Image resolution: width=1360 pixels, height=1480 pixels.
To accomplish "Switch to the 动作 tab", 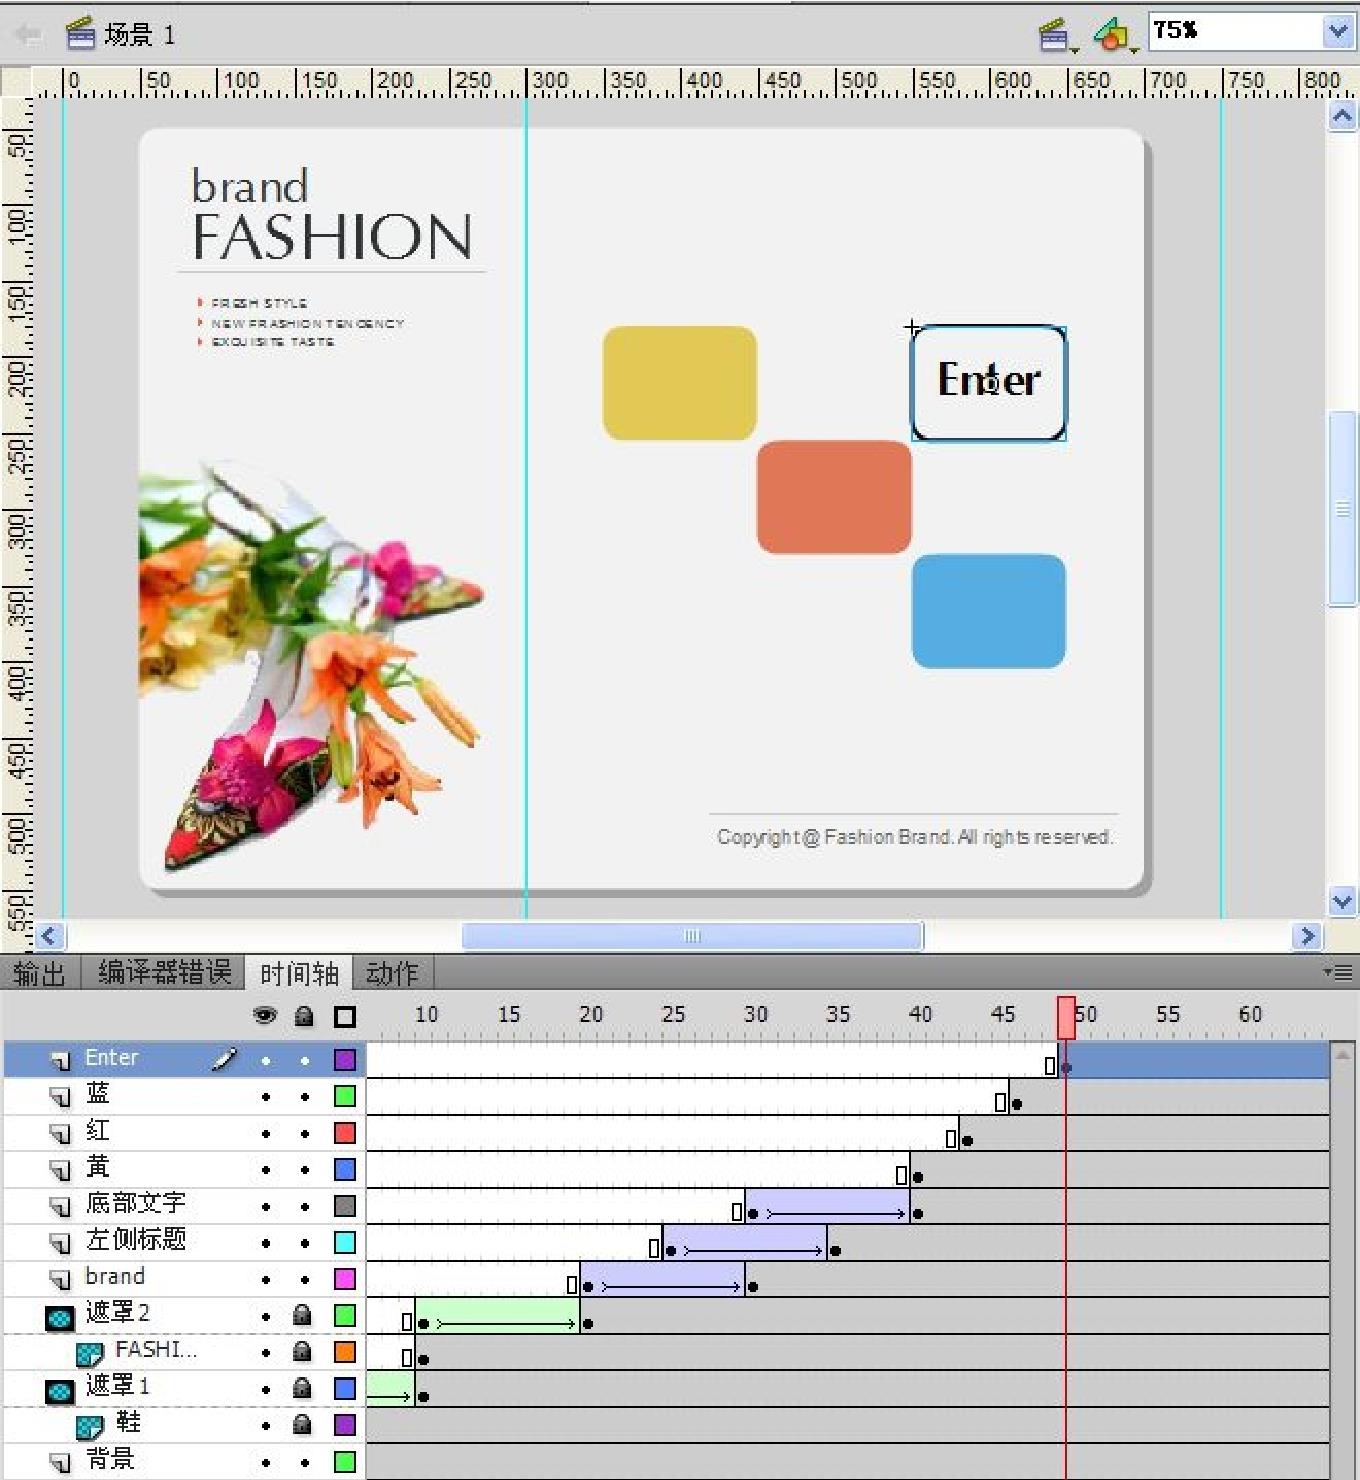I will [x=392, y=973].
